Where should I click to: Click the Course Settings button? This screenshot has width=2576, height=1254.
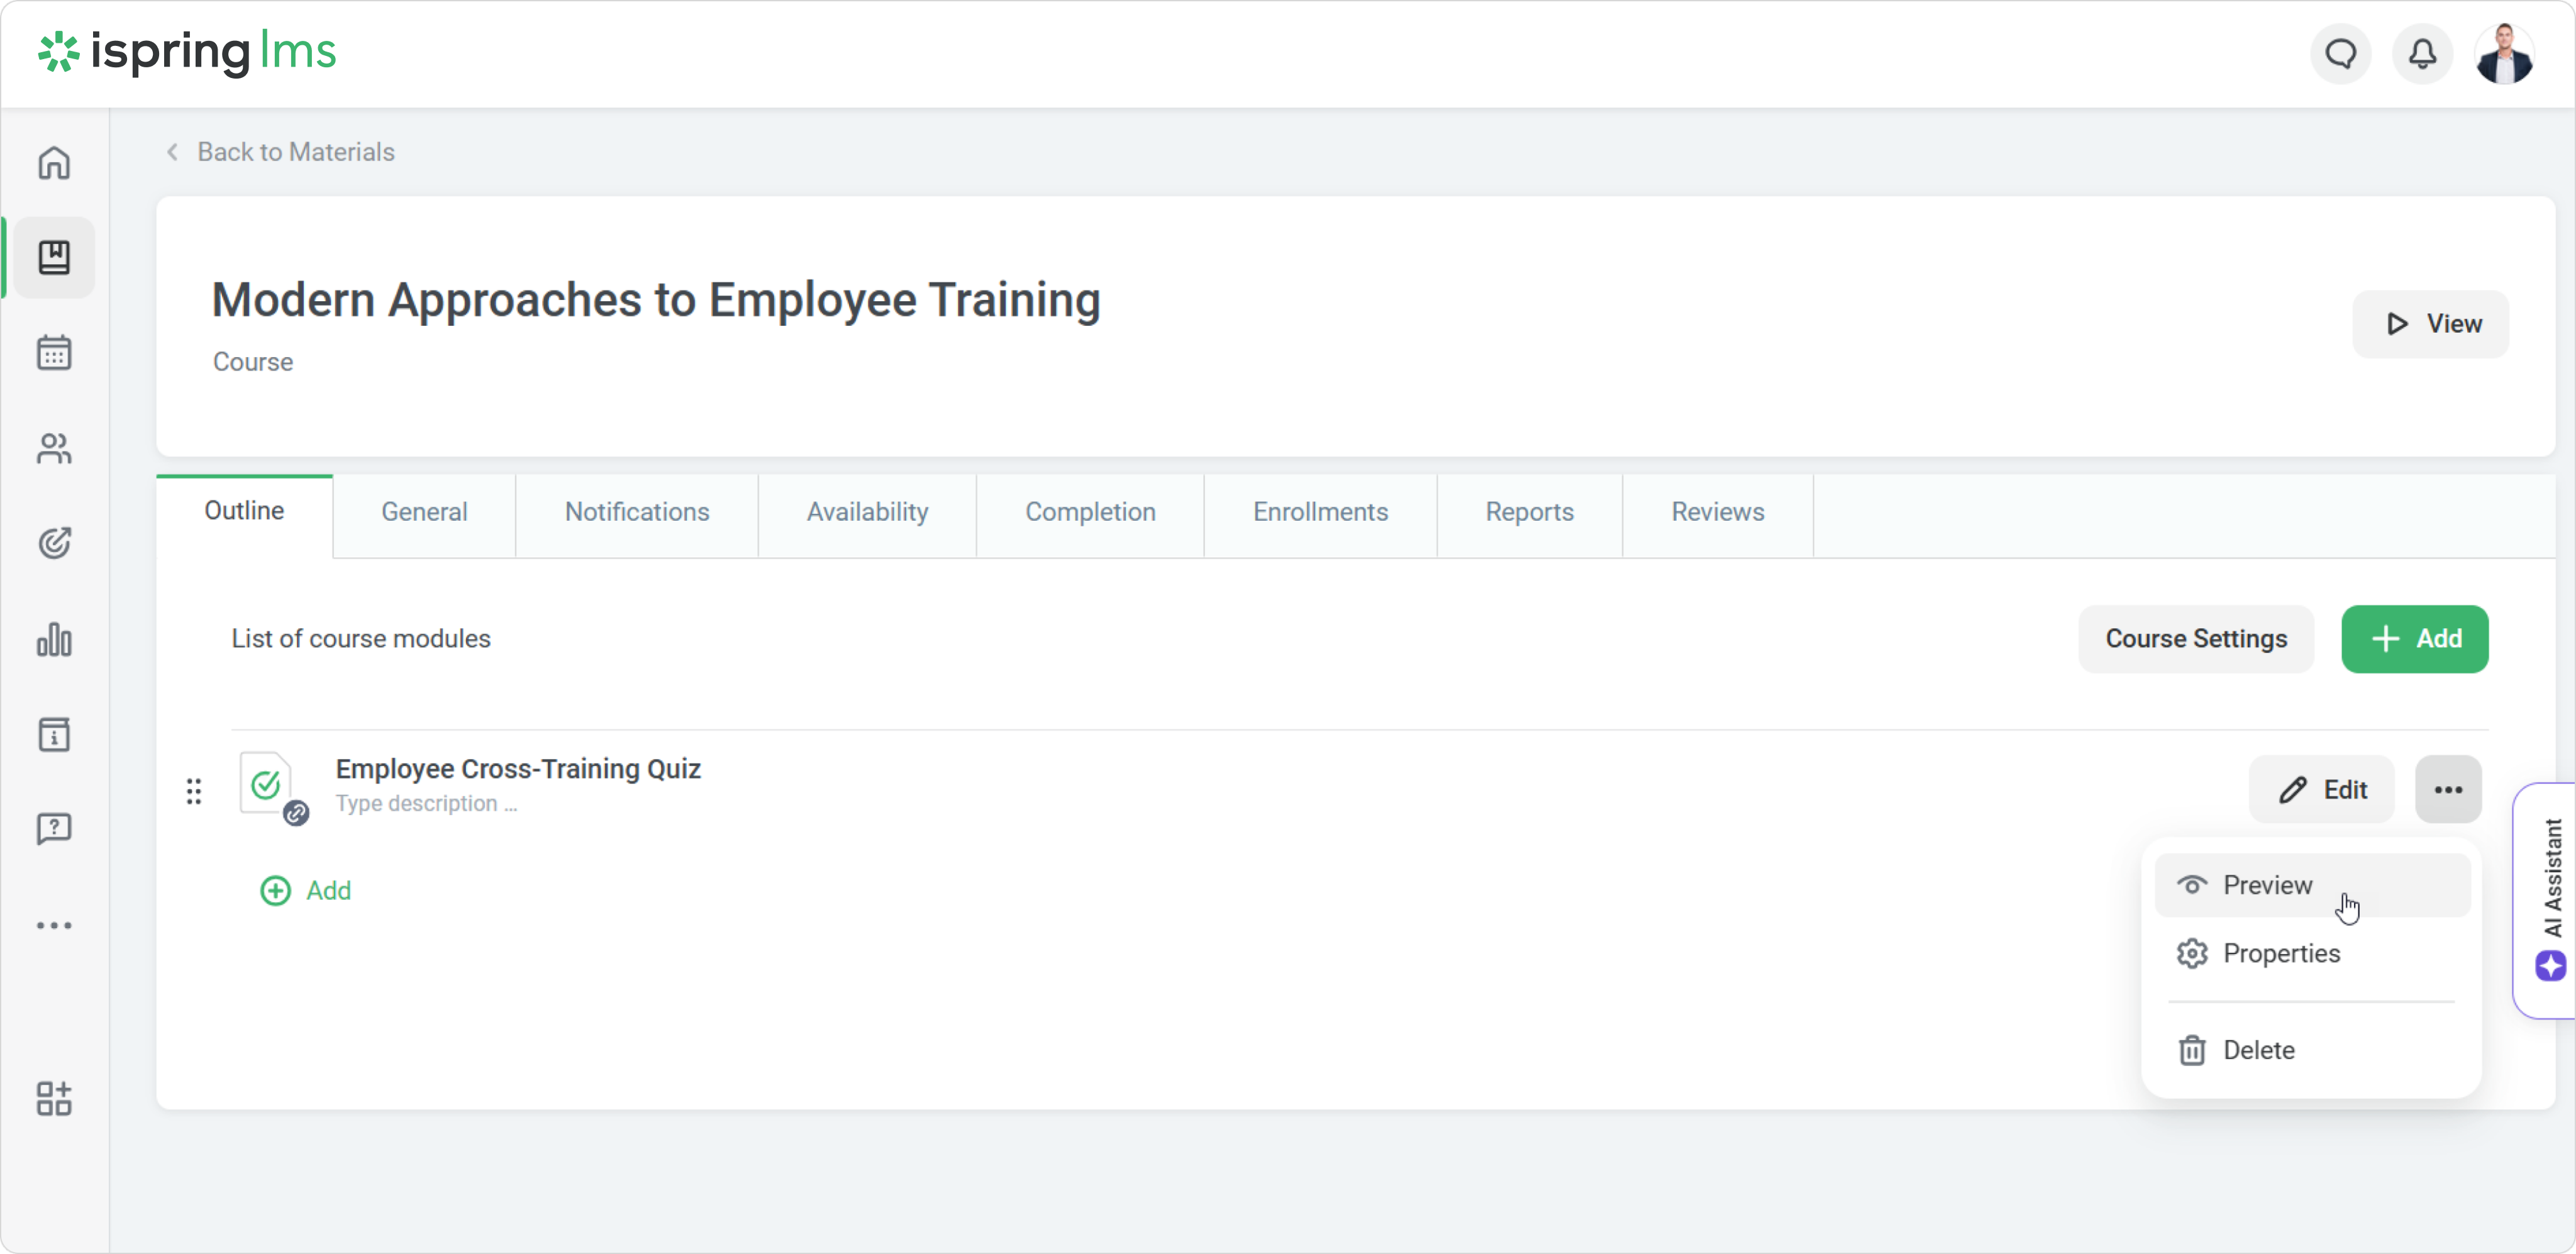2195,639
